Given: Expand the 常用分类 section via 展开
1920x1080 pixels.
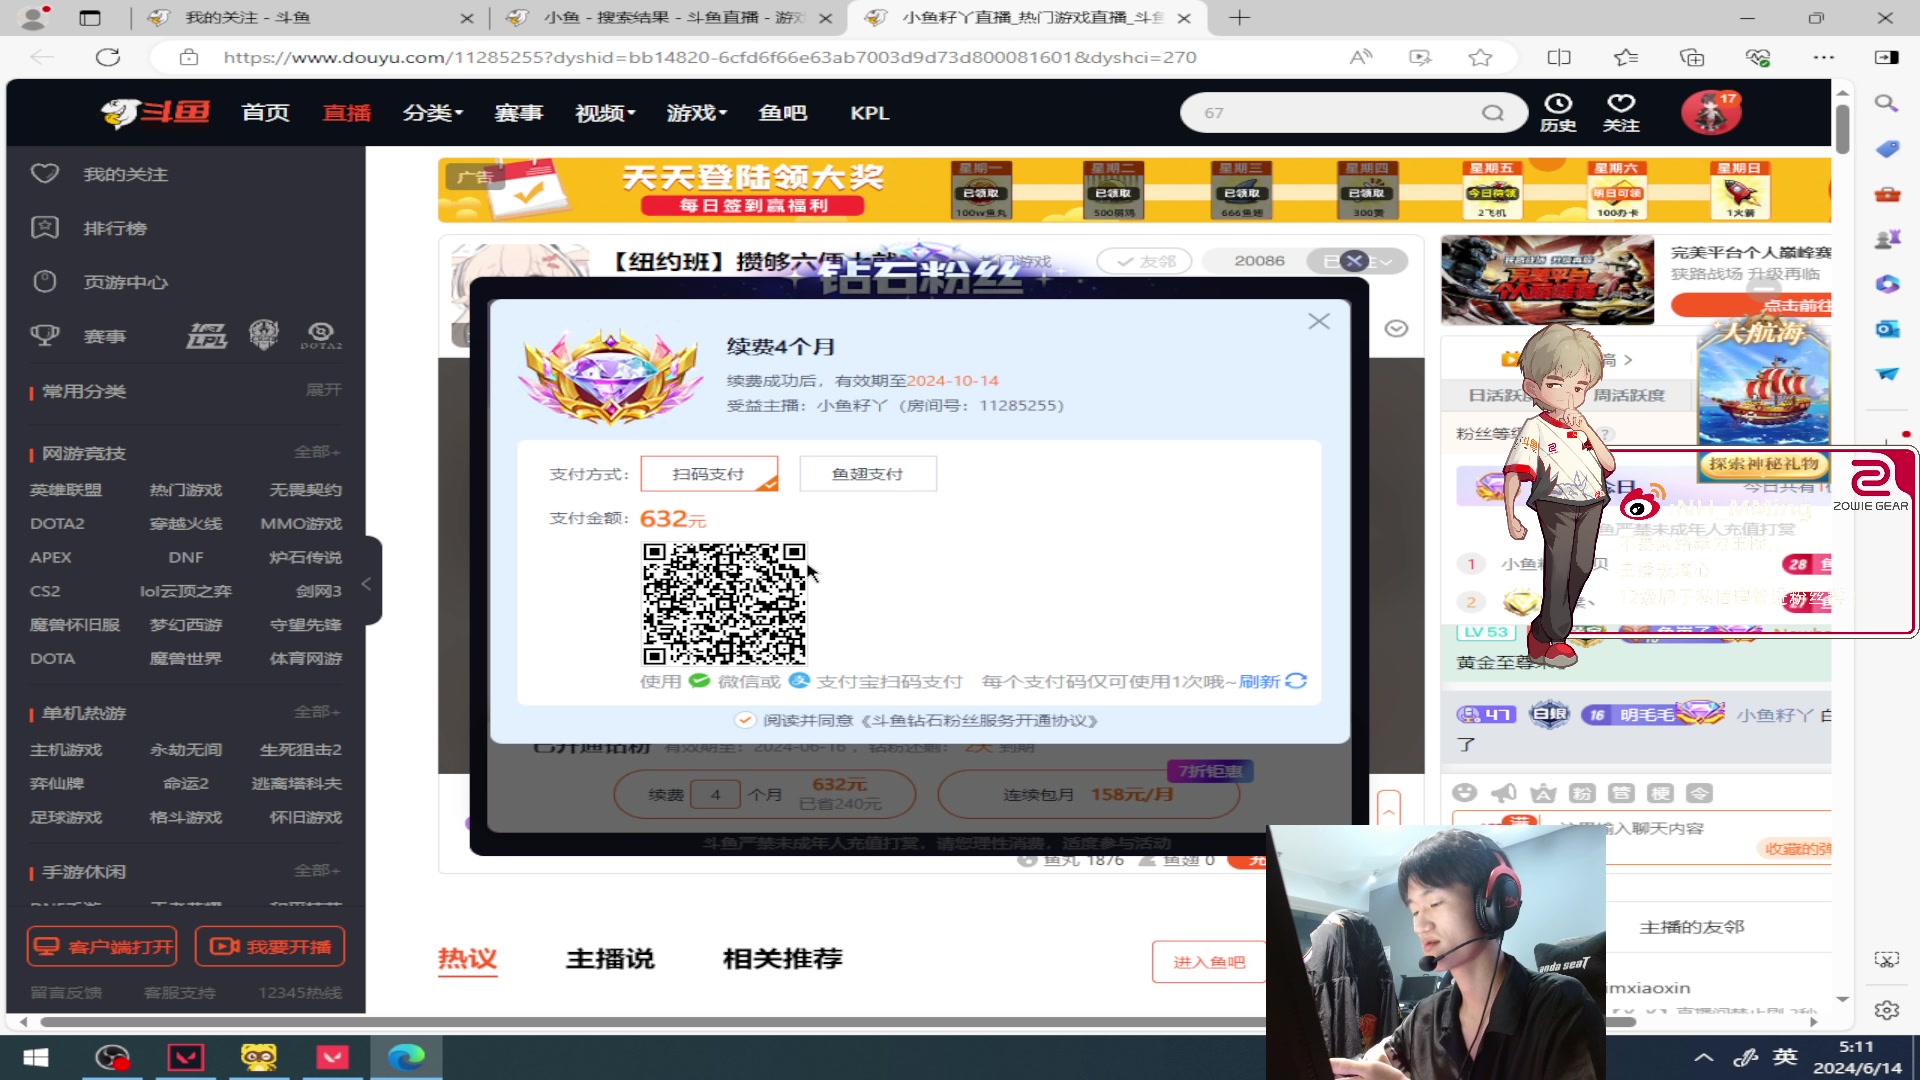Looking at the screenshot, I should point(322,390).
